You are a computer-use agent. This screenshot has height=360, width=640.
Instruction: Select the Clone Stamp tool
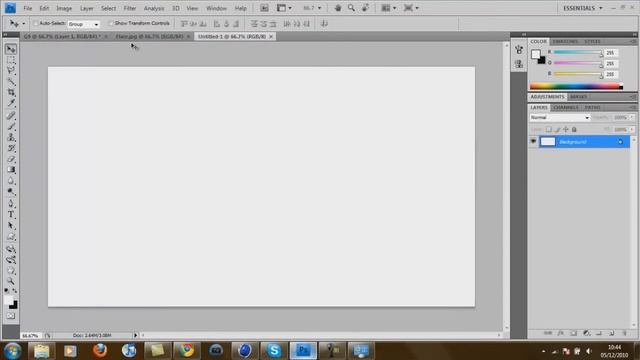(11, 137)
